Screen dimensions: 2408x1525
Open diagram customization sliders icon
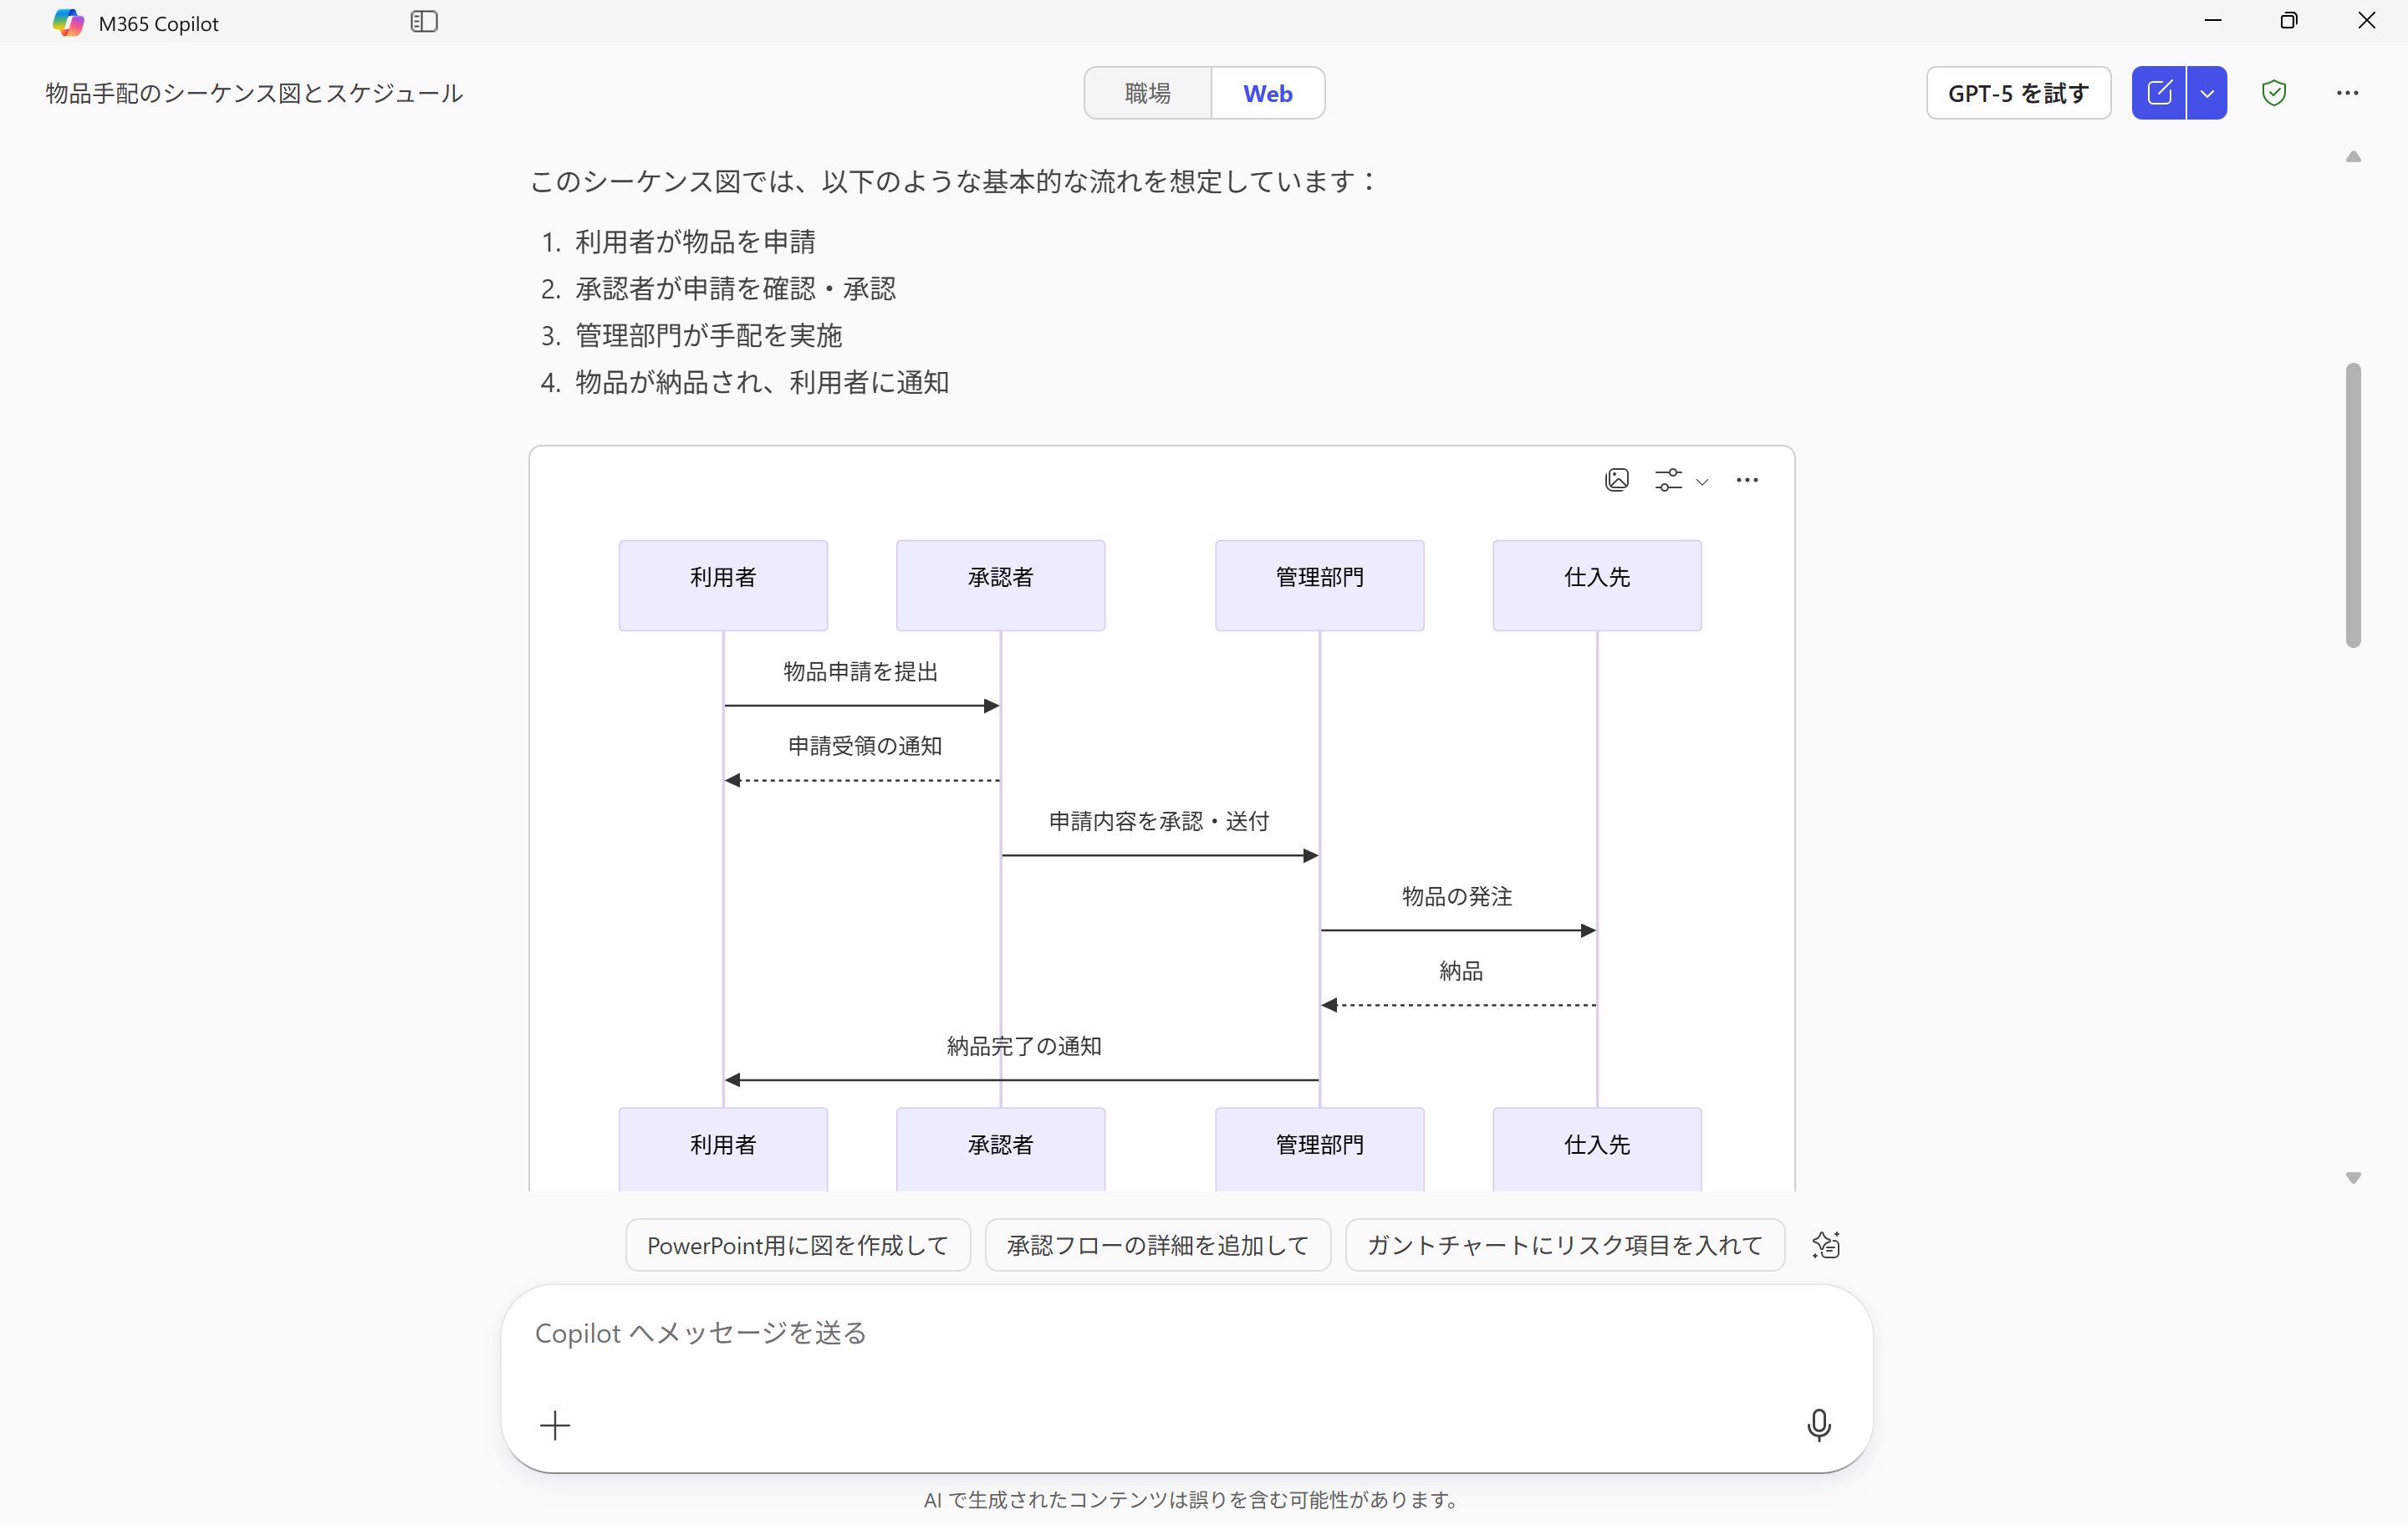pyautogui.click(x=1667, y=479)
